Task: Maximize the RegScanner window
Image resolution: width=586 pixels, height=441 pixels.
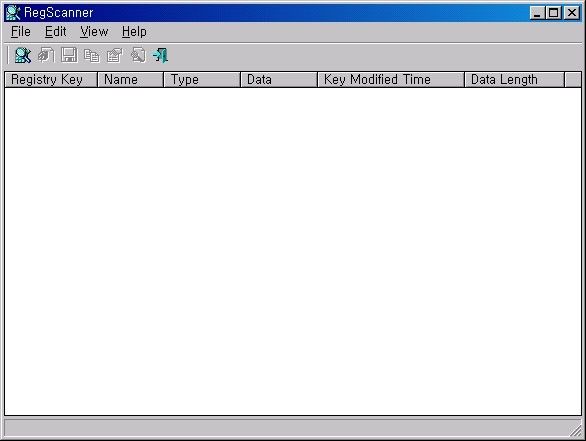Action: point(553,13)
